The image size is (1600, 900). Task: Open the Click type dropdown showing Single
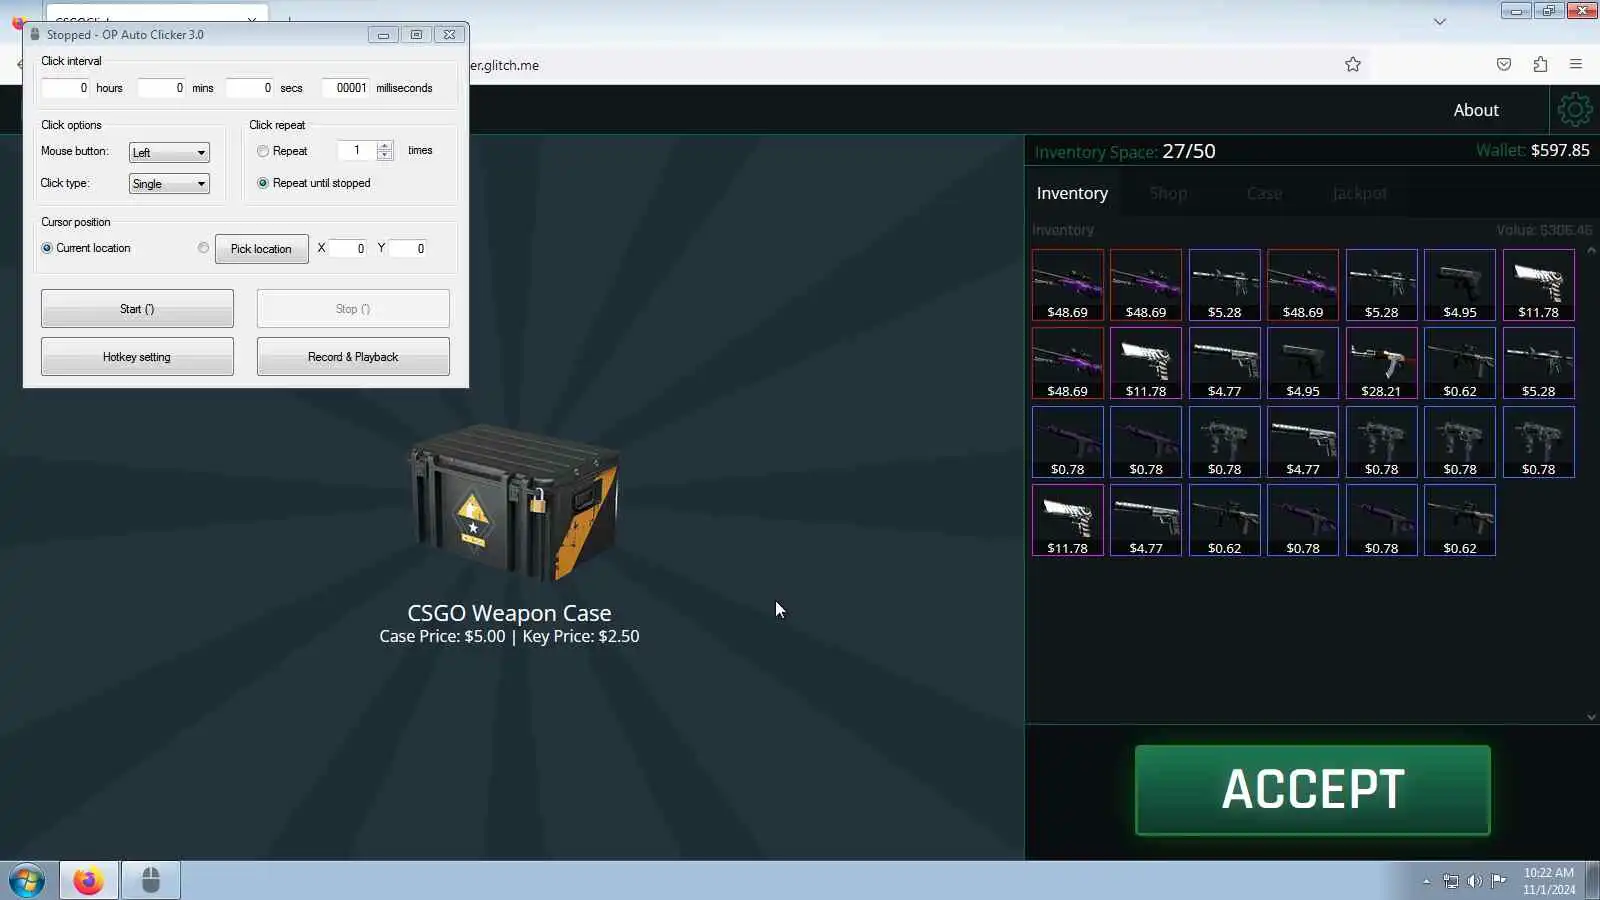[169, 184]
